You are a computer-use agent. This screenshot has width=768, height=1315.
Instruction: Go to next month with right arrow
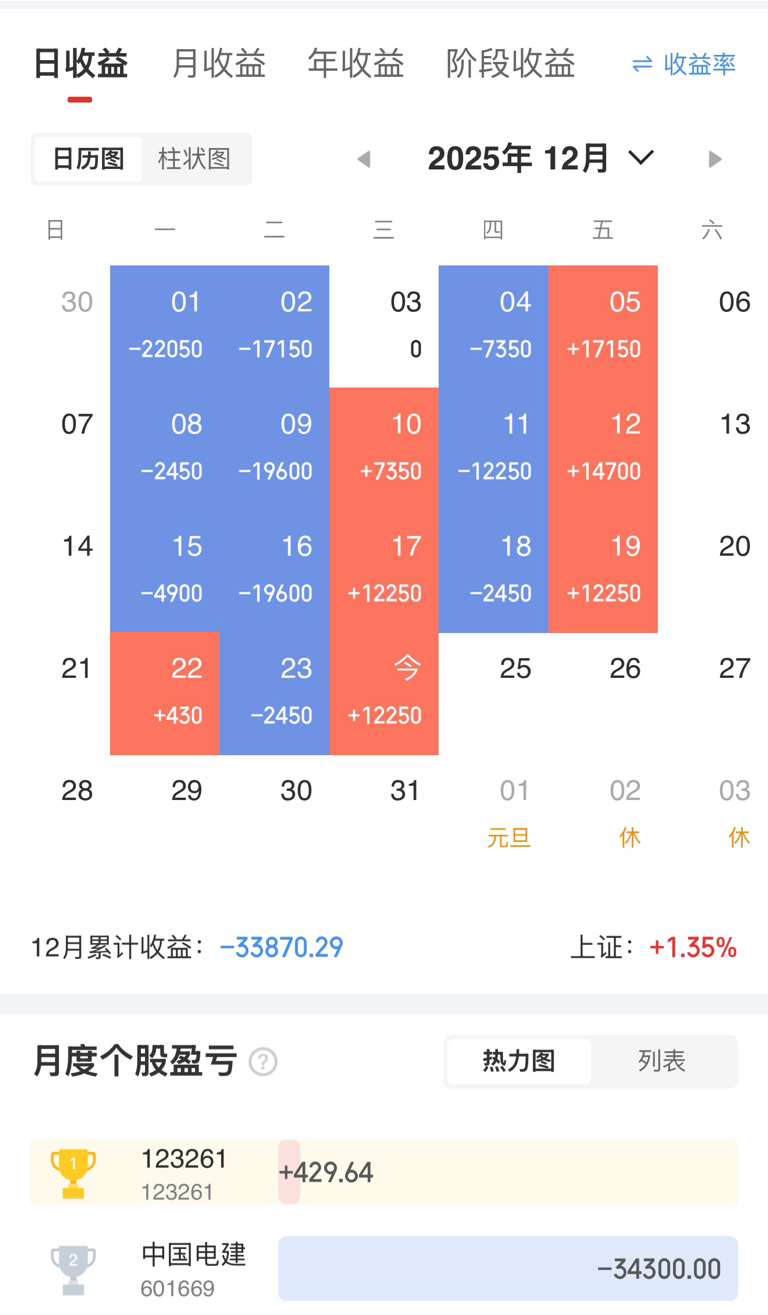point(715,159)
